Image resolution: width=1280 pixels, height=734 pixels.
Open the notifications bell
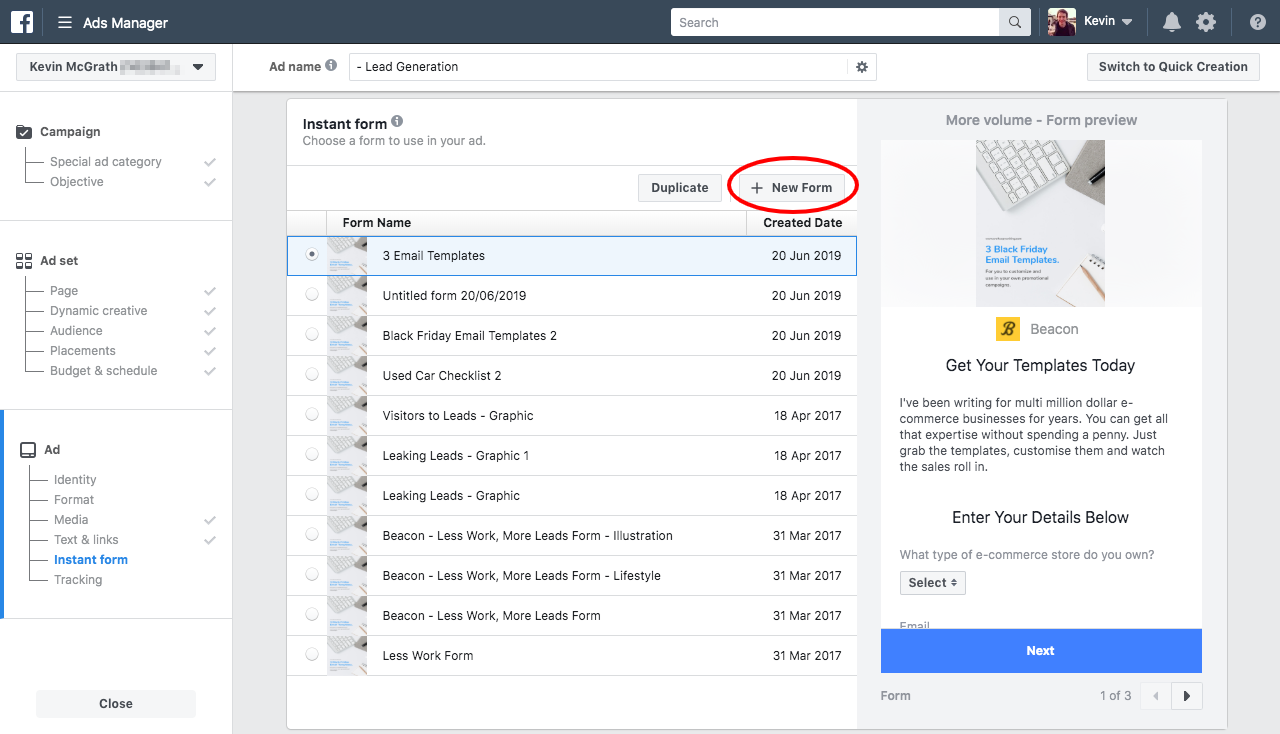[1171, 22]
